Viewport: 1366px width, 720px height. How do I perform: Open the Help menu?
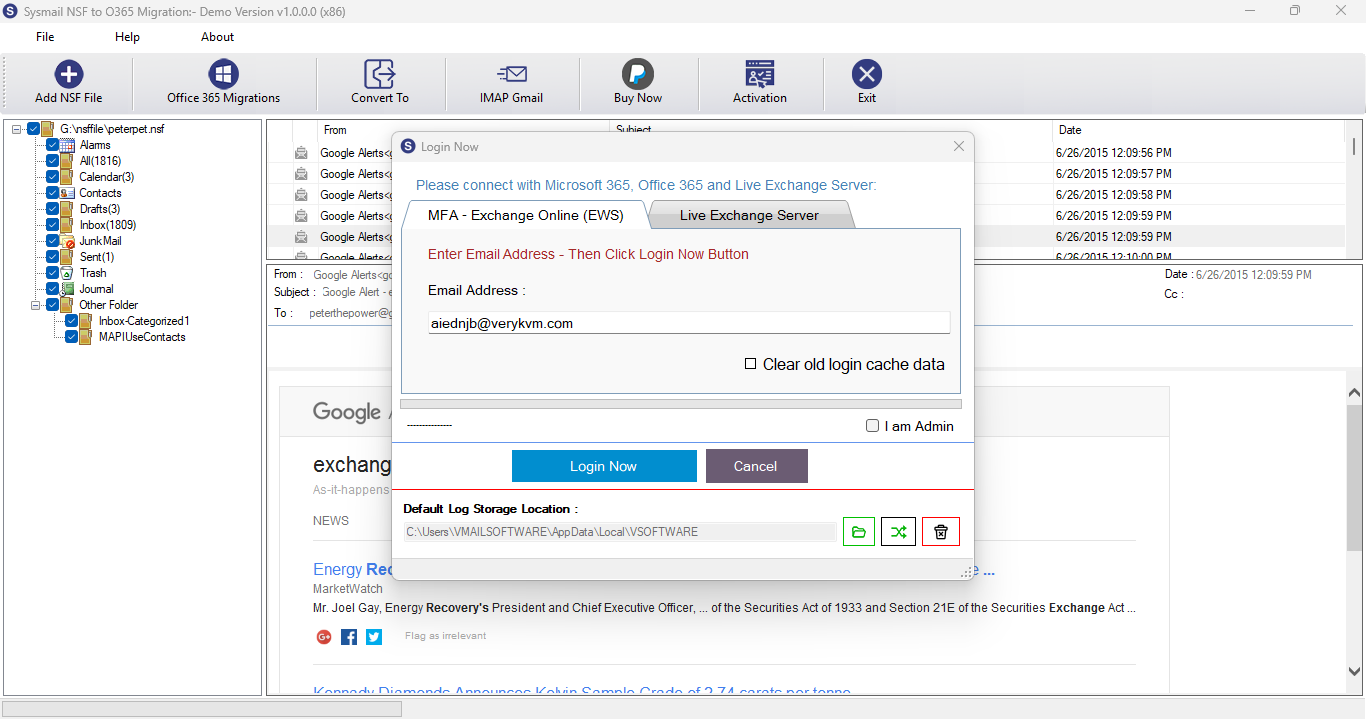click(x=127, y=37)
